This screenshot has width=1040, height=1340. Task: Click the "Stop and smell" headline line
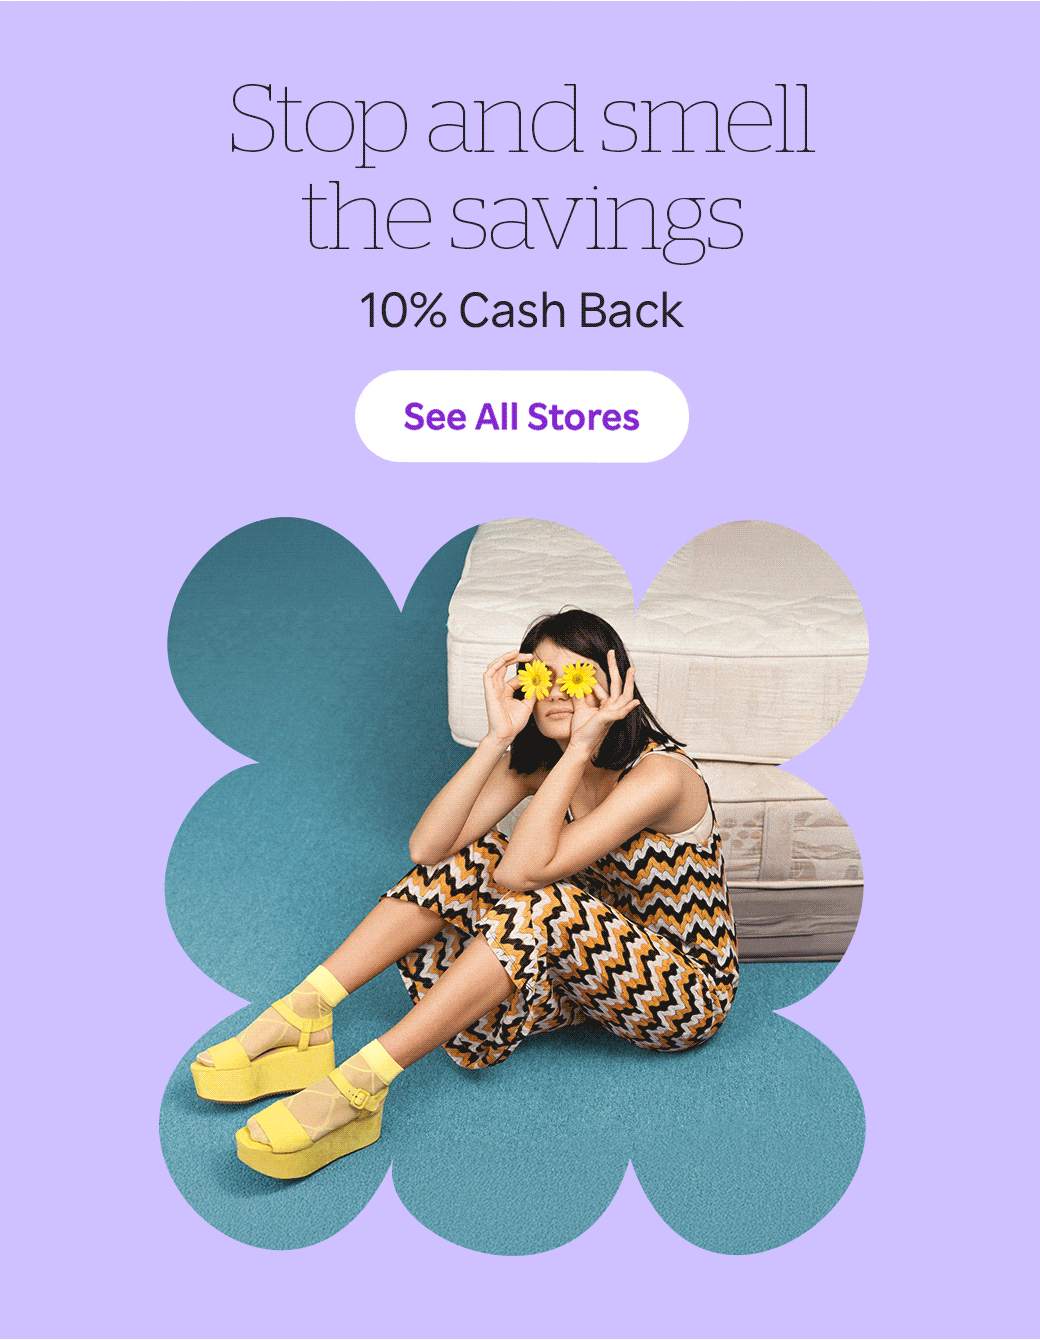(522, 120)
